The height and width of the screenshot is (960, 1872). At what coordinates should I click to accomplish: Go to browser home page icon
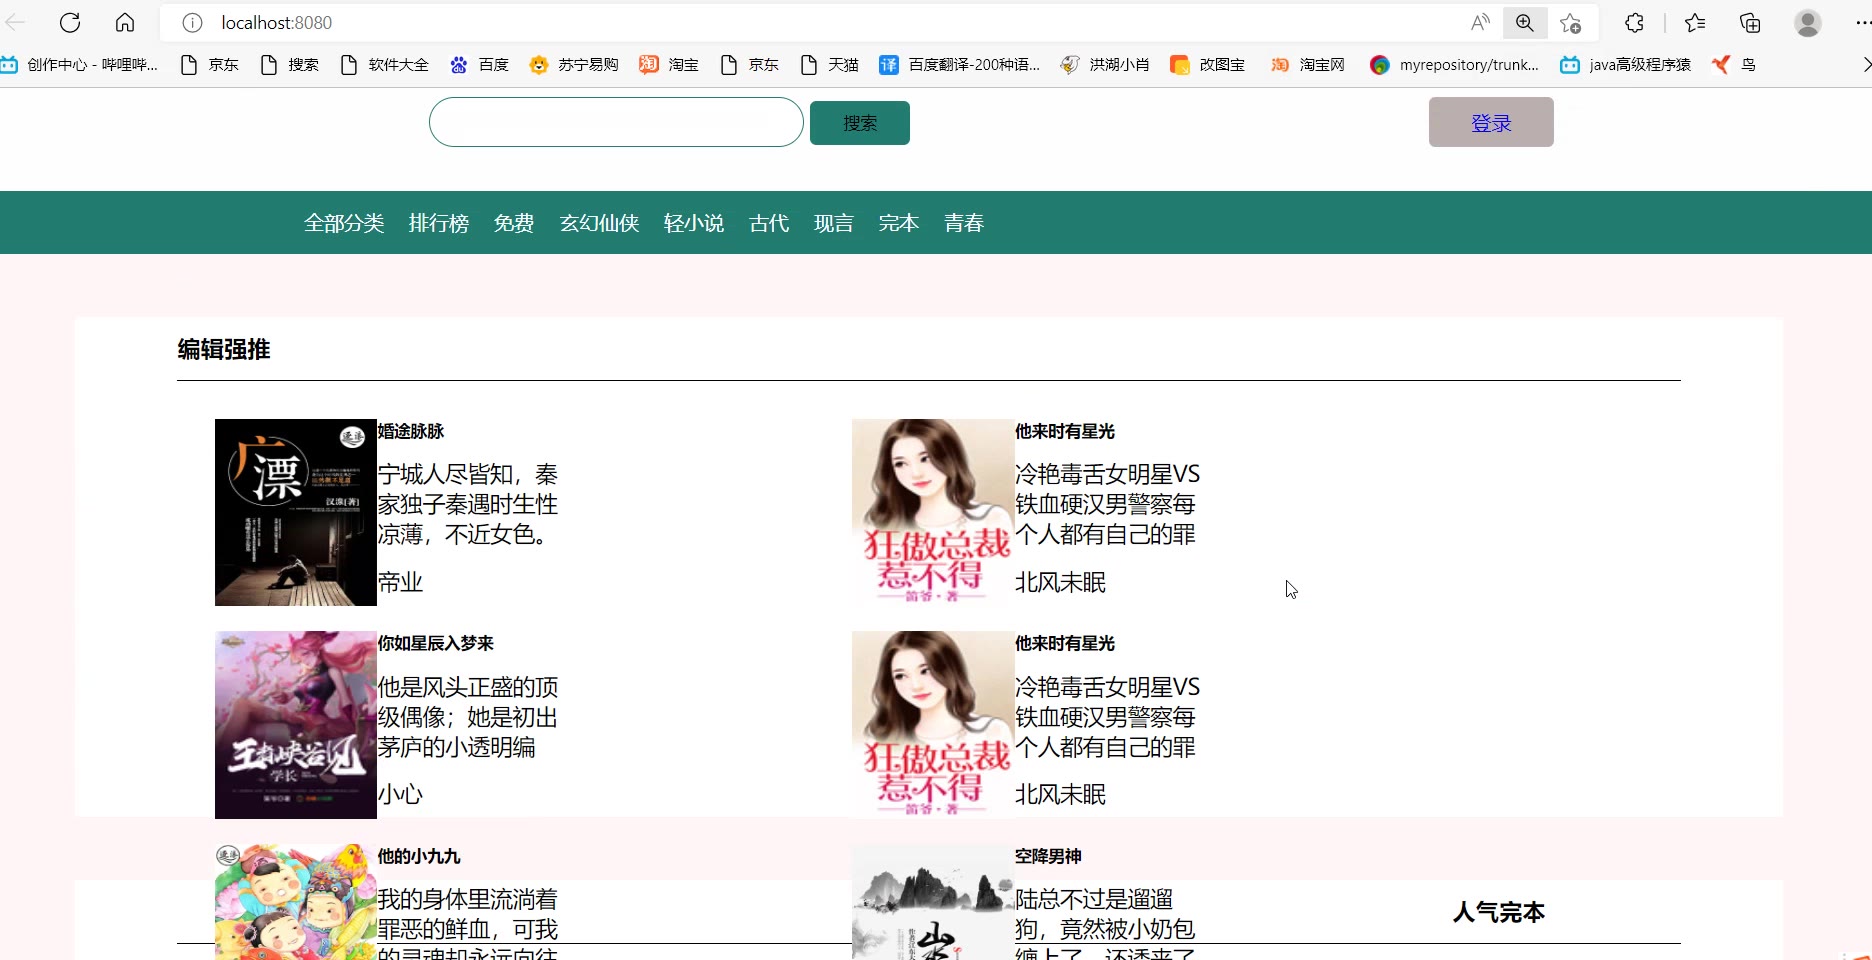[125, 22]
